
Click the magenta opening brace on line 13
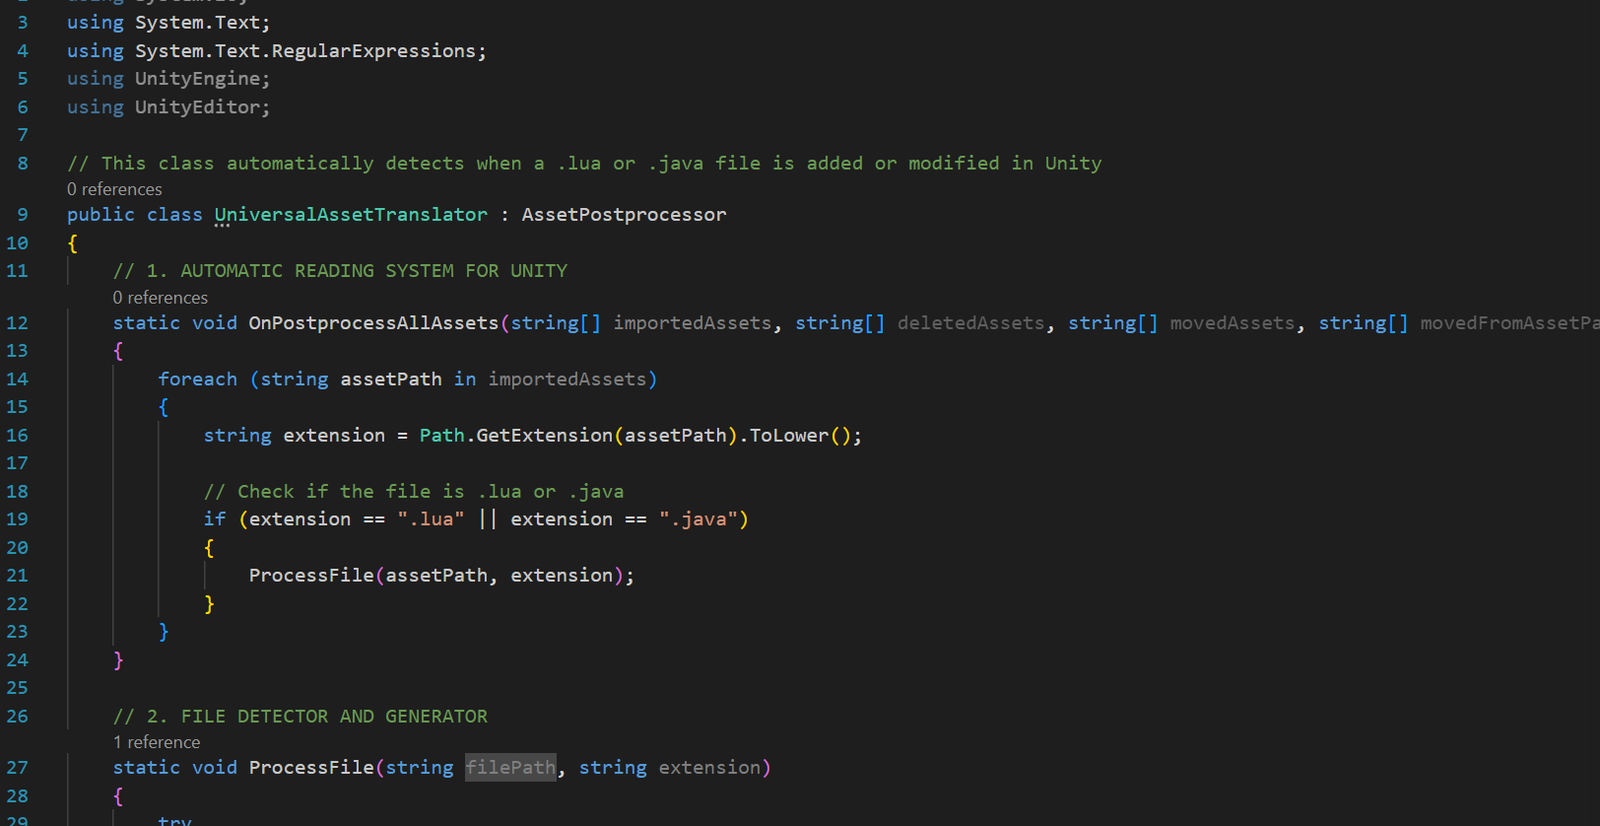118,351
